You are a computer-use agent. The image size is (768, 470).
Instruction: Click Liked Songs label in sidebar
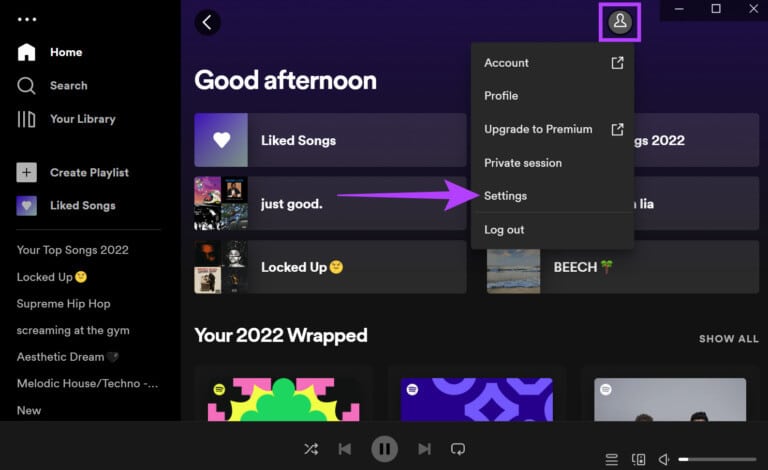coord(83,206)
